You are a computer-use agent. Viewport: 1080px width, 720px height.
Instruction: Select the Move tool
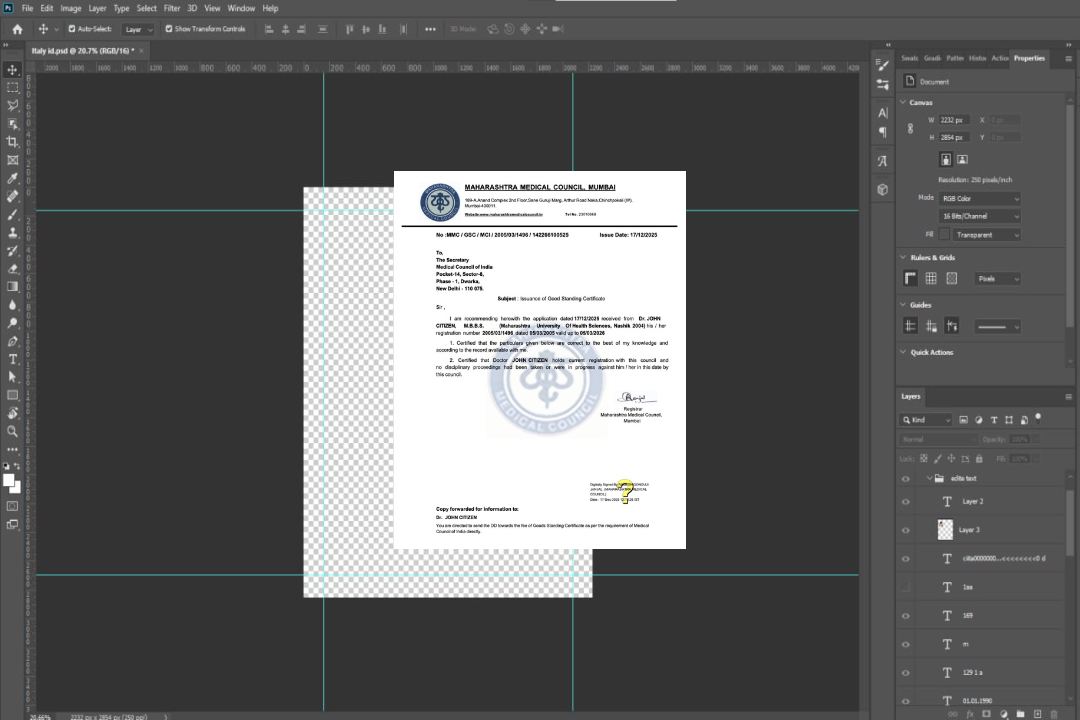12,70
